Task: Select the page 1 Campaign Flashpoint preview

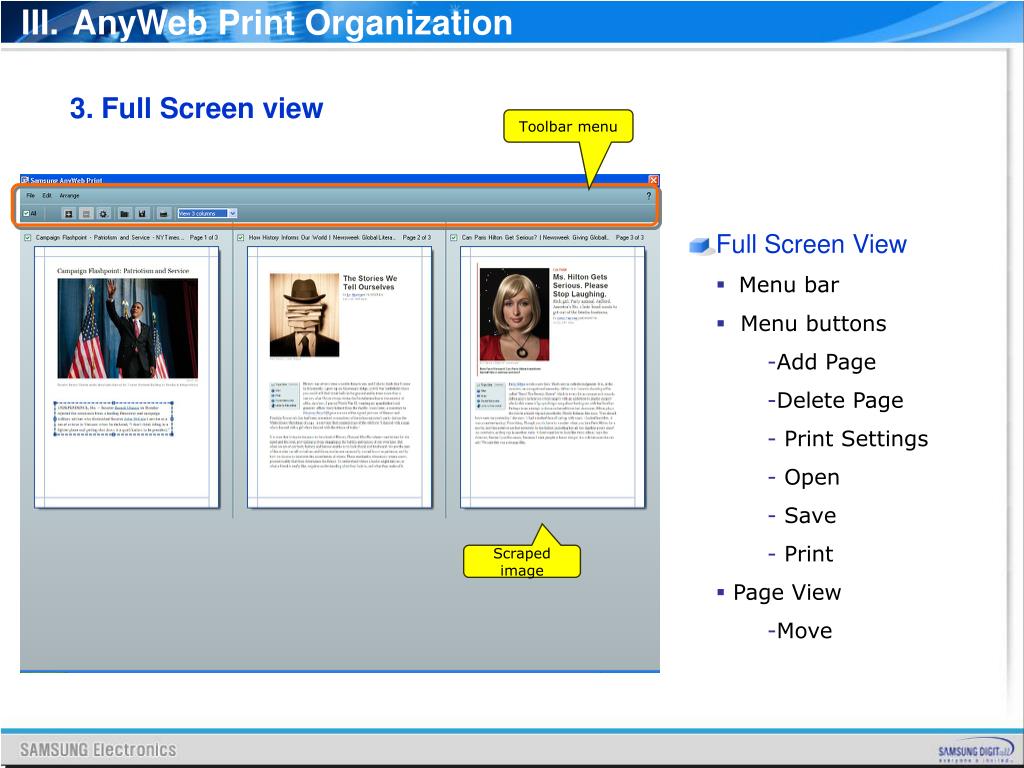Action: [x=126, y=377]
